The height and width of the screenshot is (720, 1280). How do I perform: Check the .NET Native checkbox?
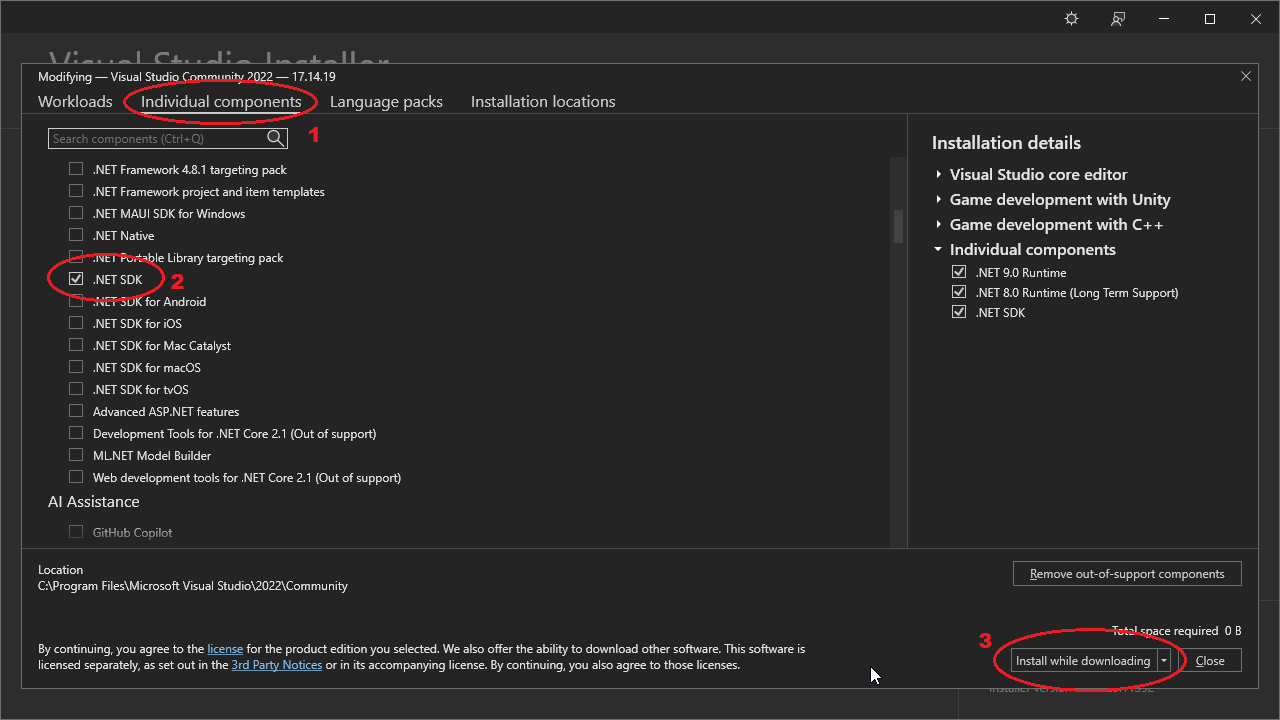[76, 235]
